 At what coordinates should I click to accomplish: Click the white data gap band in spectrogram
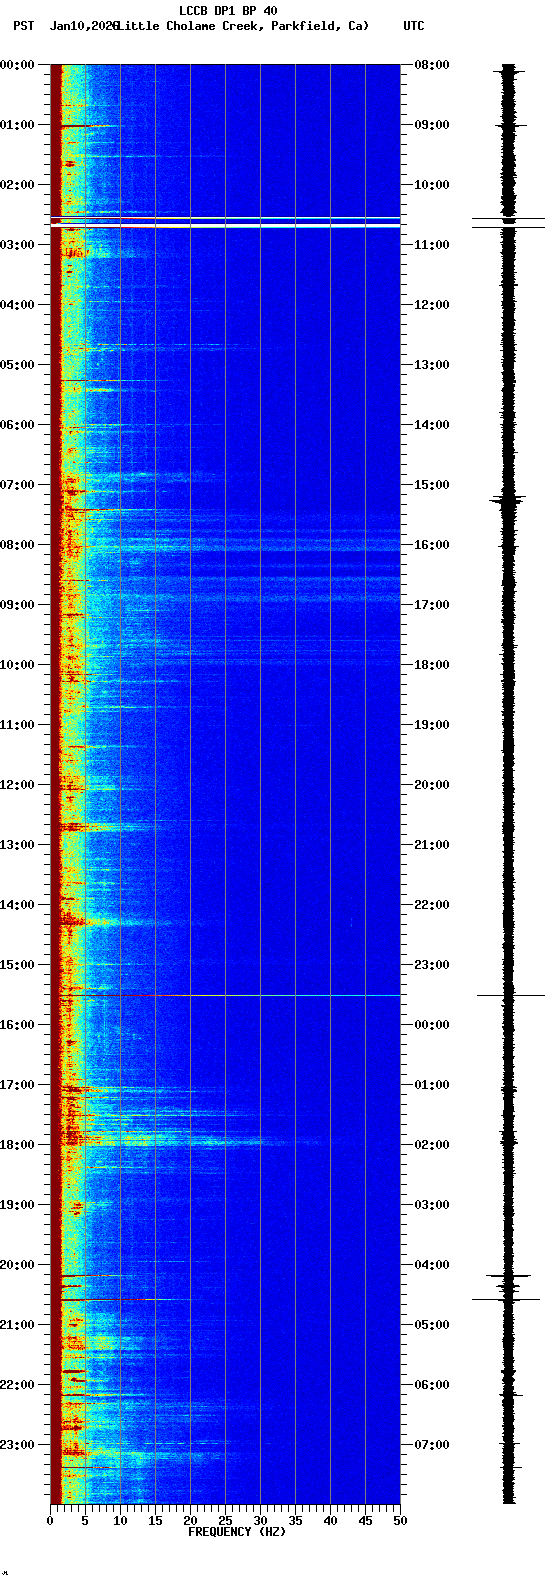pos(225,225)
